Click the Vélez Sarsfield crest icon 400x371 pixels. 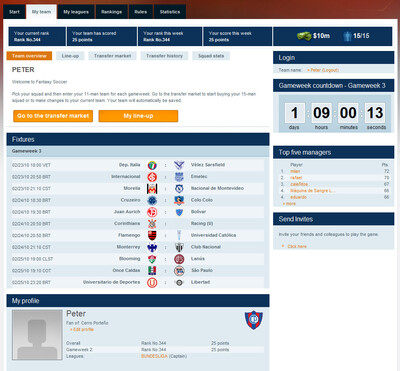(179, 165)
